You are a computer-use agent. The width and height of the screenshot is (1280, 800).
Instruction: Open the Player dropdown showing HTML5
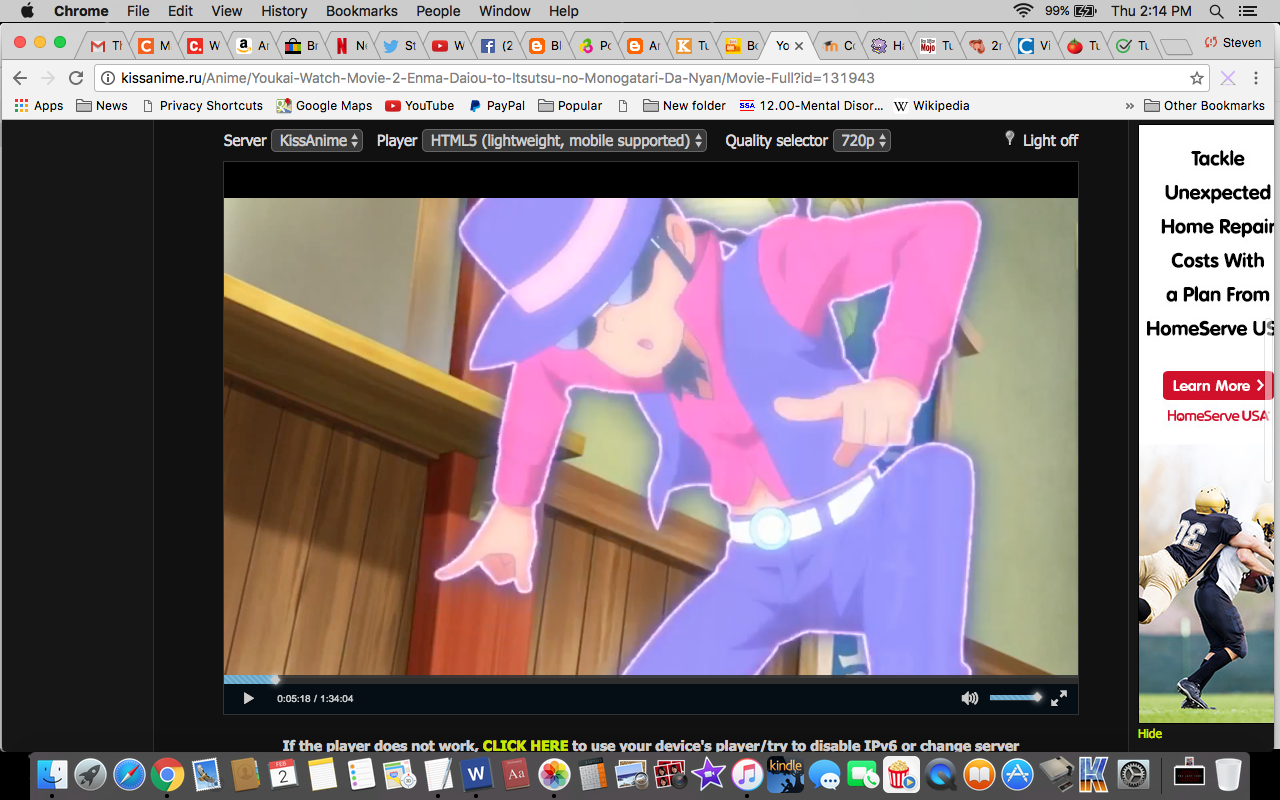click(x=564, y=141)
